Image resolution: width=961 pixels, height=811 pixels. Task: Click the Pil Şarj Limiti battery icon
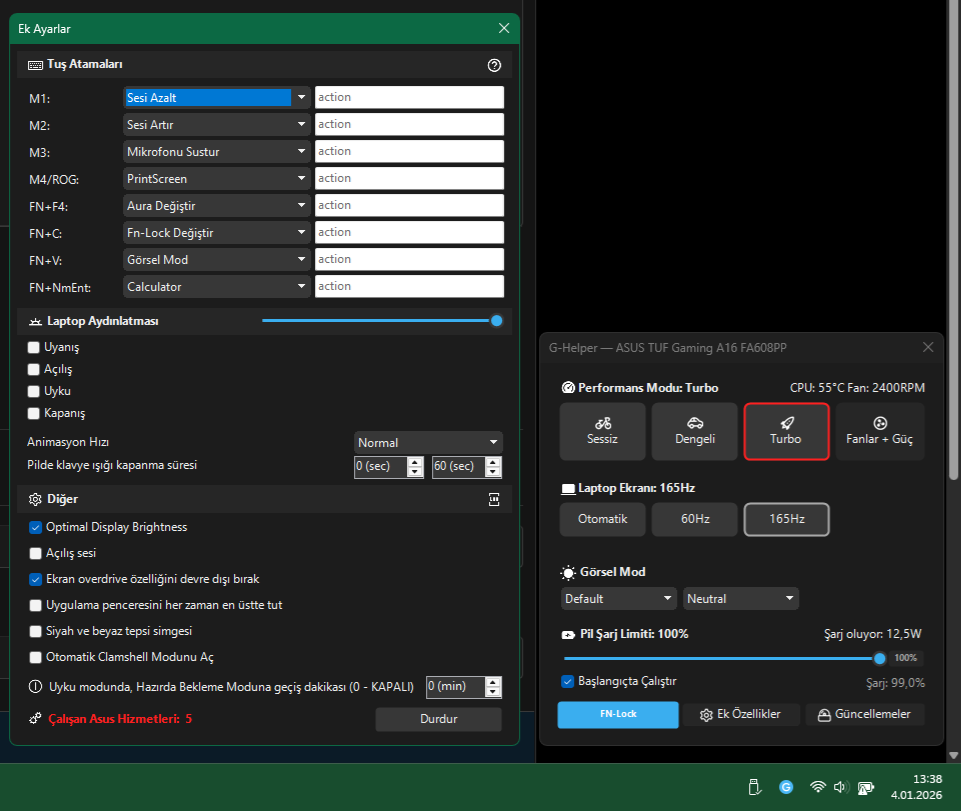point(568,634)
